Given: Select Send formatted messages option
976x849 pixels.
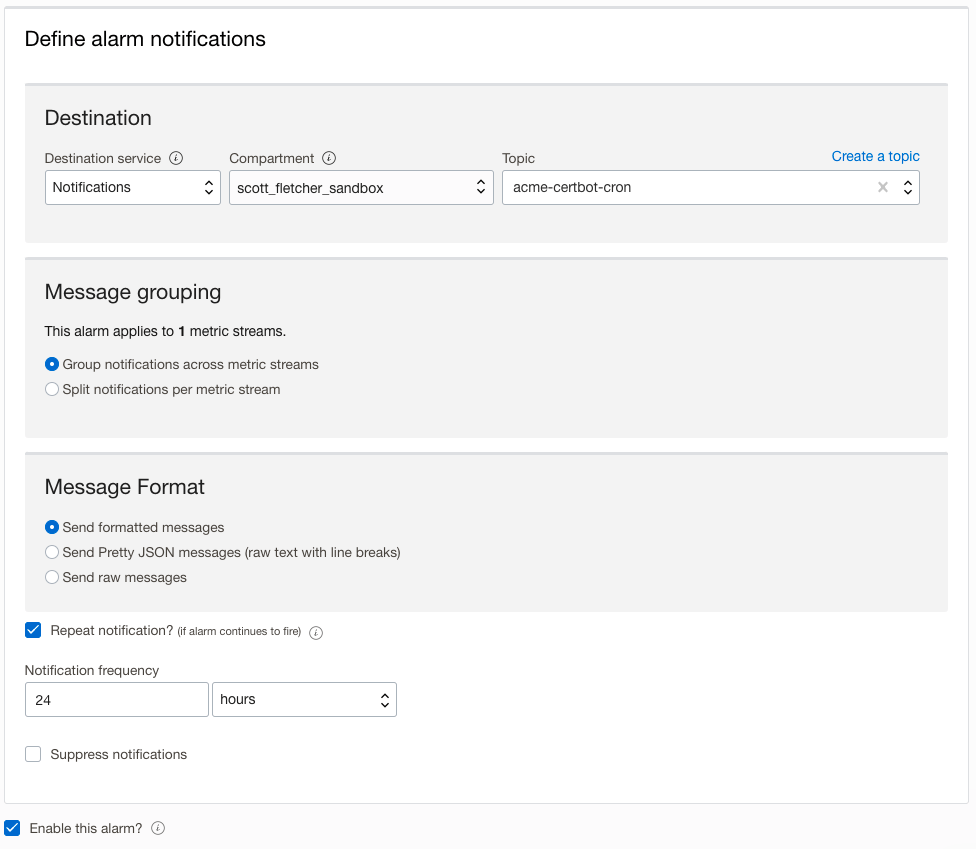Looking at the screenshot, I should tap(52, 527).
